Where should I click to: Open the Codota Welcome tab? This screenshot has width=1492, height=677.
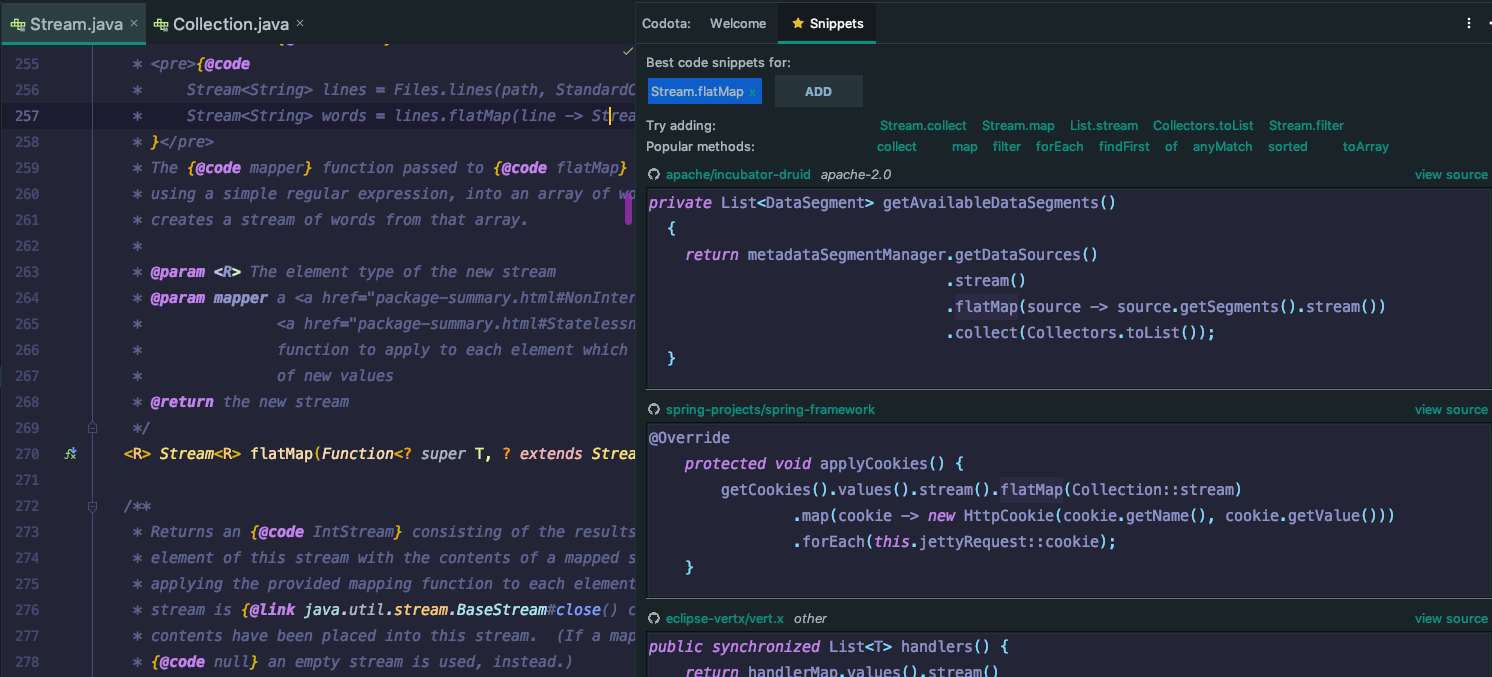pos(737,23)
